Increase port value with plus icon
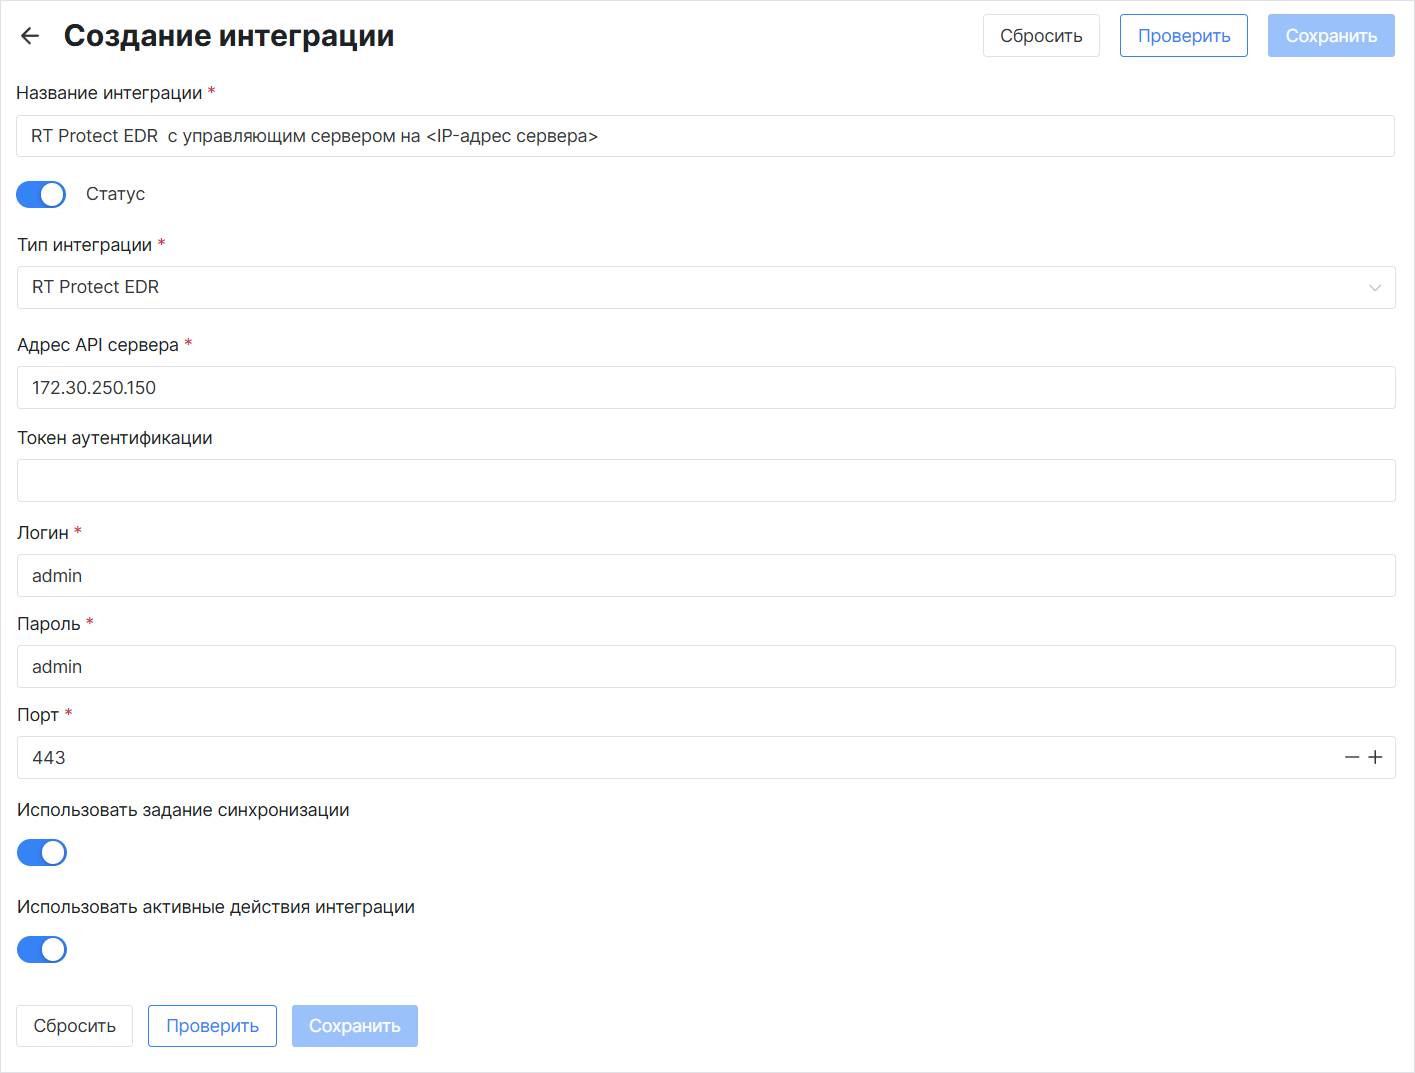1415x1073 pixels. pyautogui.click(x=1375, y=758)
